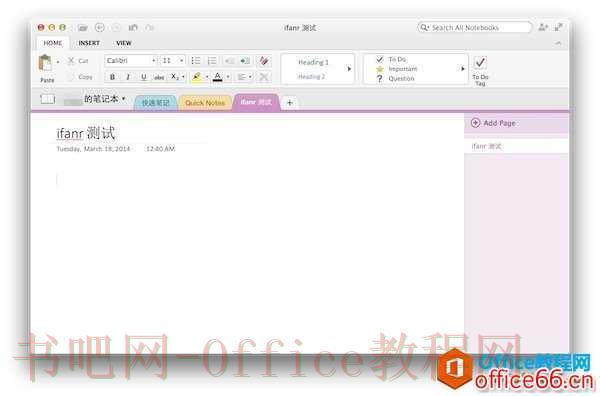Click the back navigation arrow
This screenshot has height=396, width=600.
pyautogui.click(x=99, y=28)
